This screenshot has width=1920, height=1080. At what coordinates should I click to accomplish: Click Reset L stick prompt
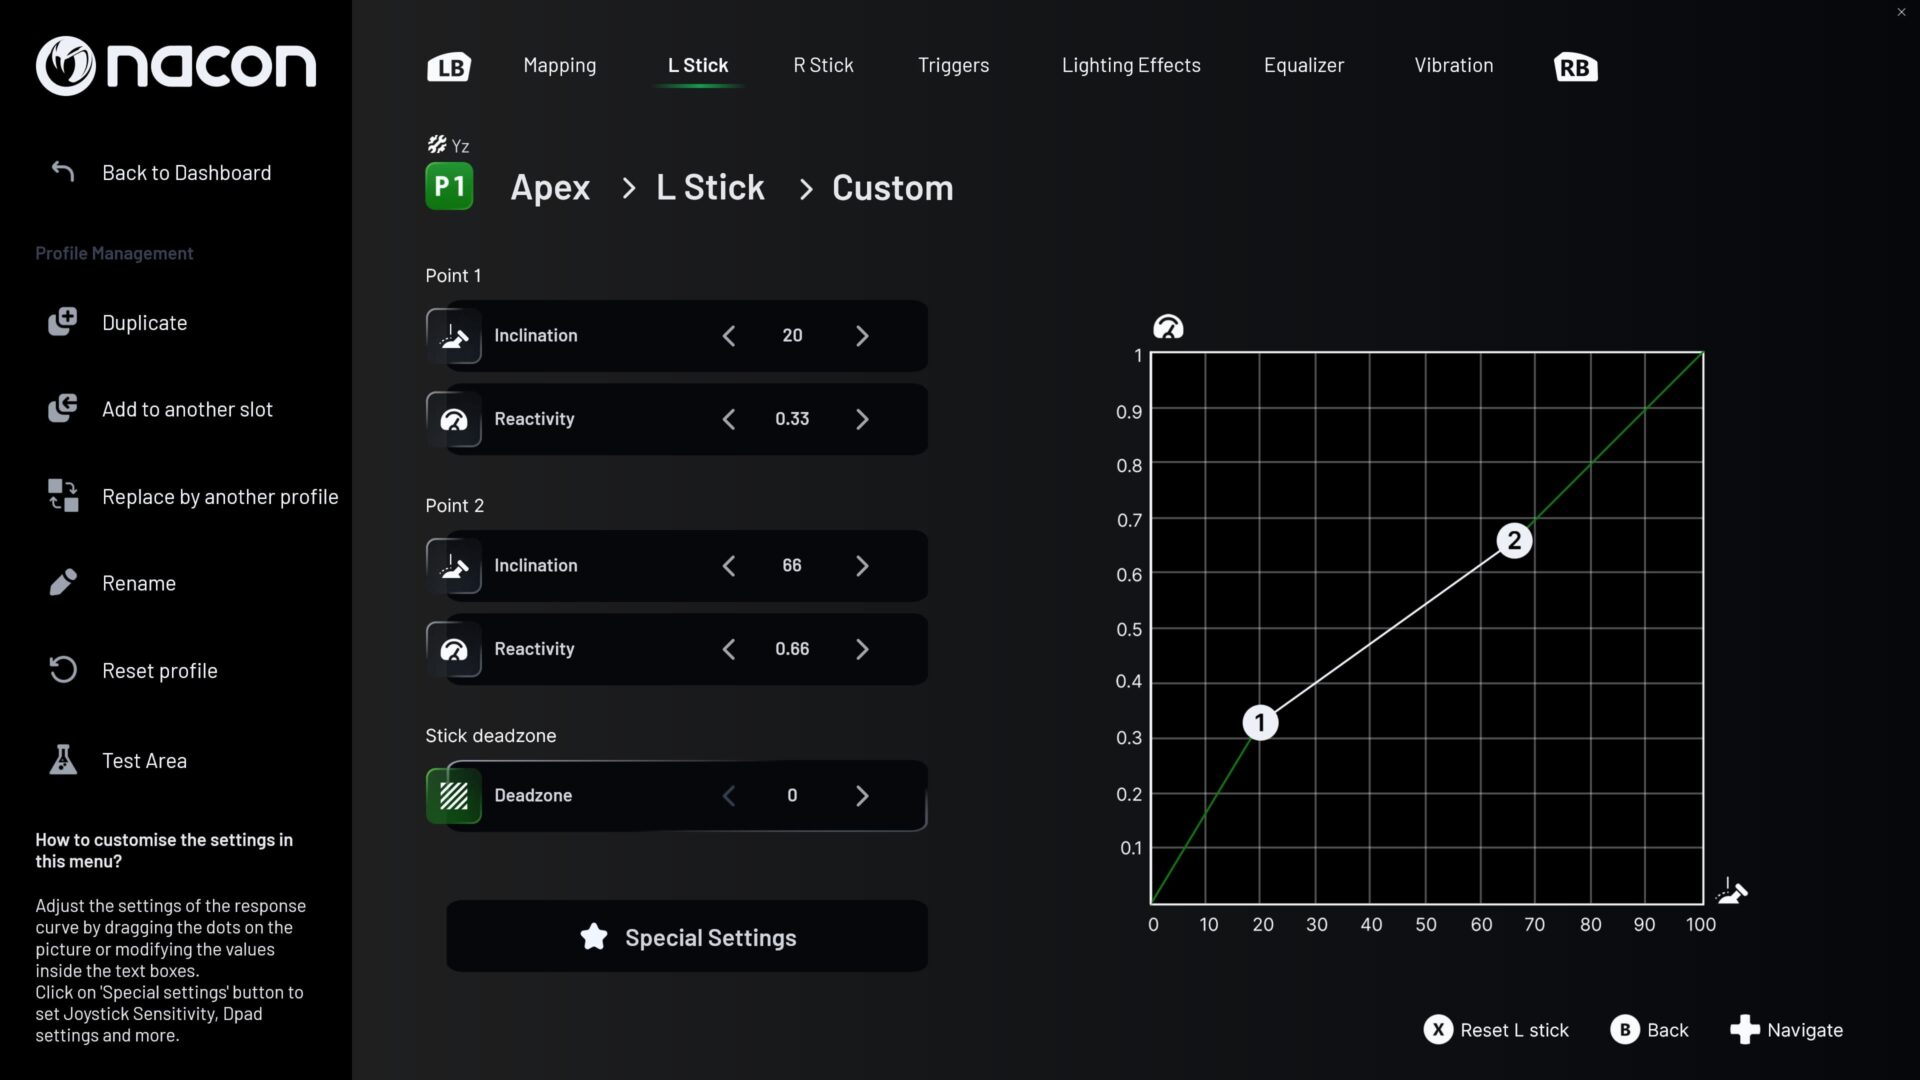pos(1496,1030)
